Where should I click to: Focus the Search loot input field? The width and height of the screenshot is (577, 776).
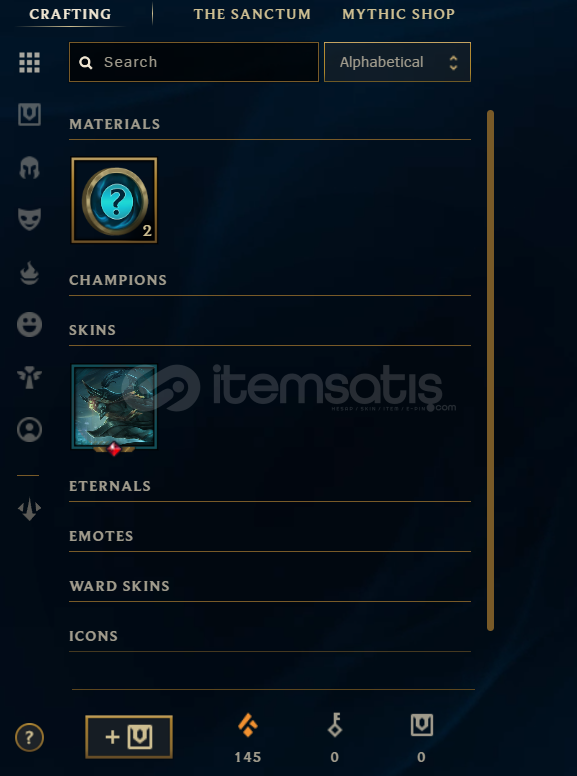194,62
